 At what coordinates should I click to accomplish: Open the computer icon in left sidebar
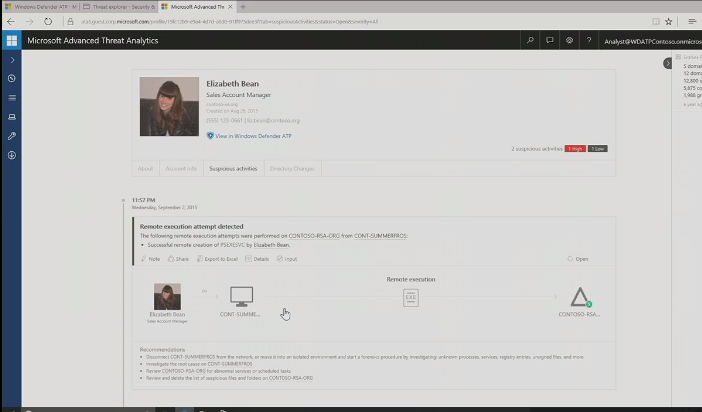pos(11,116)
